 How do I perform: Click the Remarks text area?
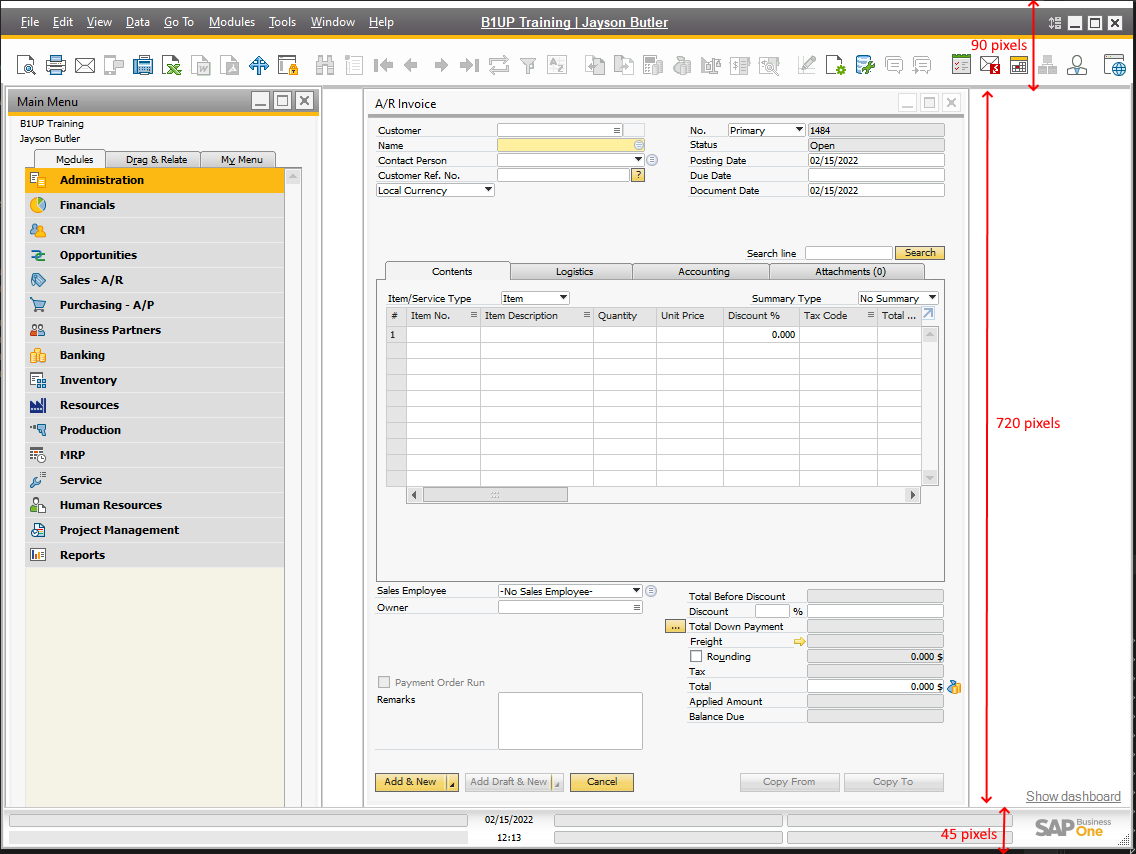pos(570,721)
